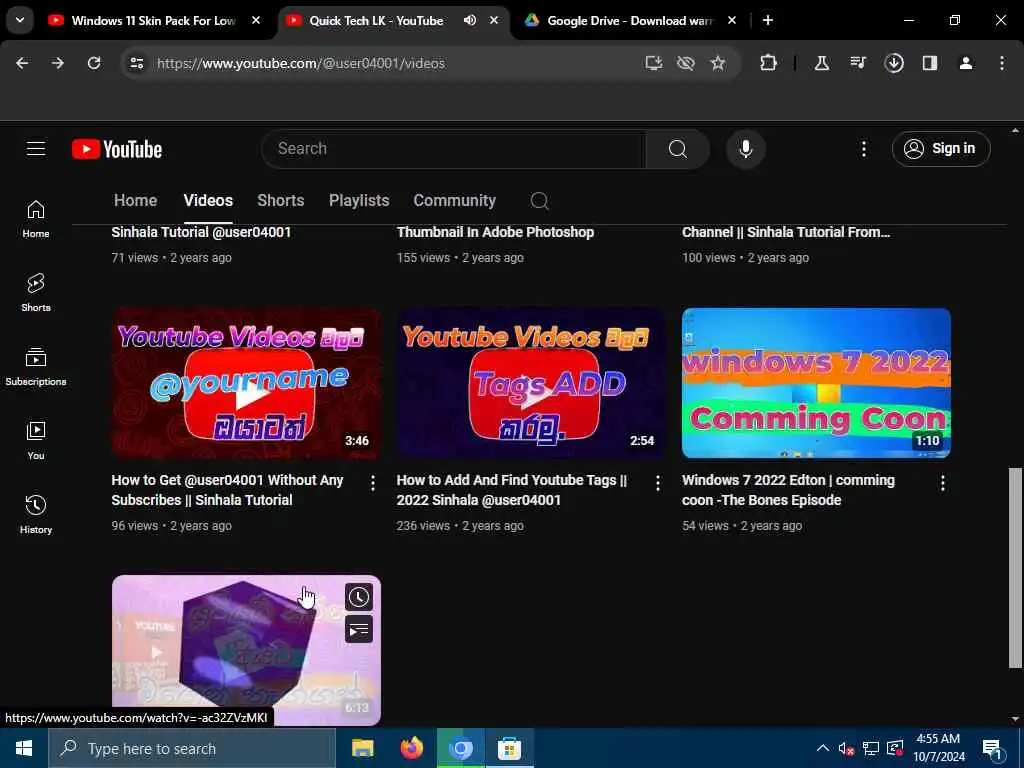1024x768 pixels.
Task: Open the @yourname 3:46 video thumbnail
Action: (x=246, y=383)
